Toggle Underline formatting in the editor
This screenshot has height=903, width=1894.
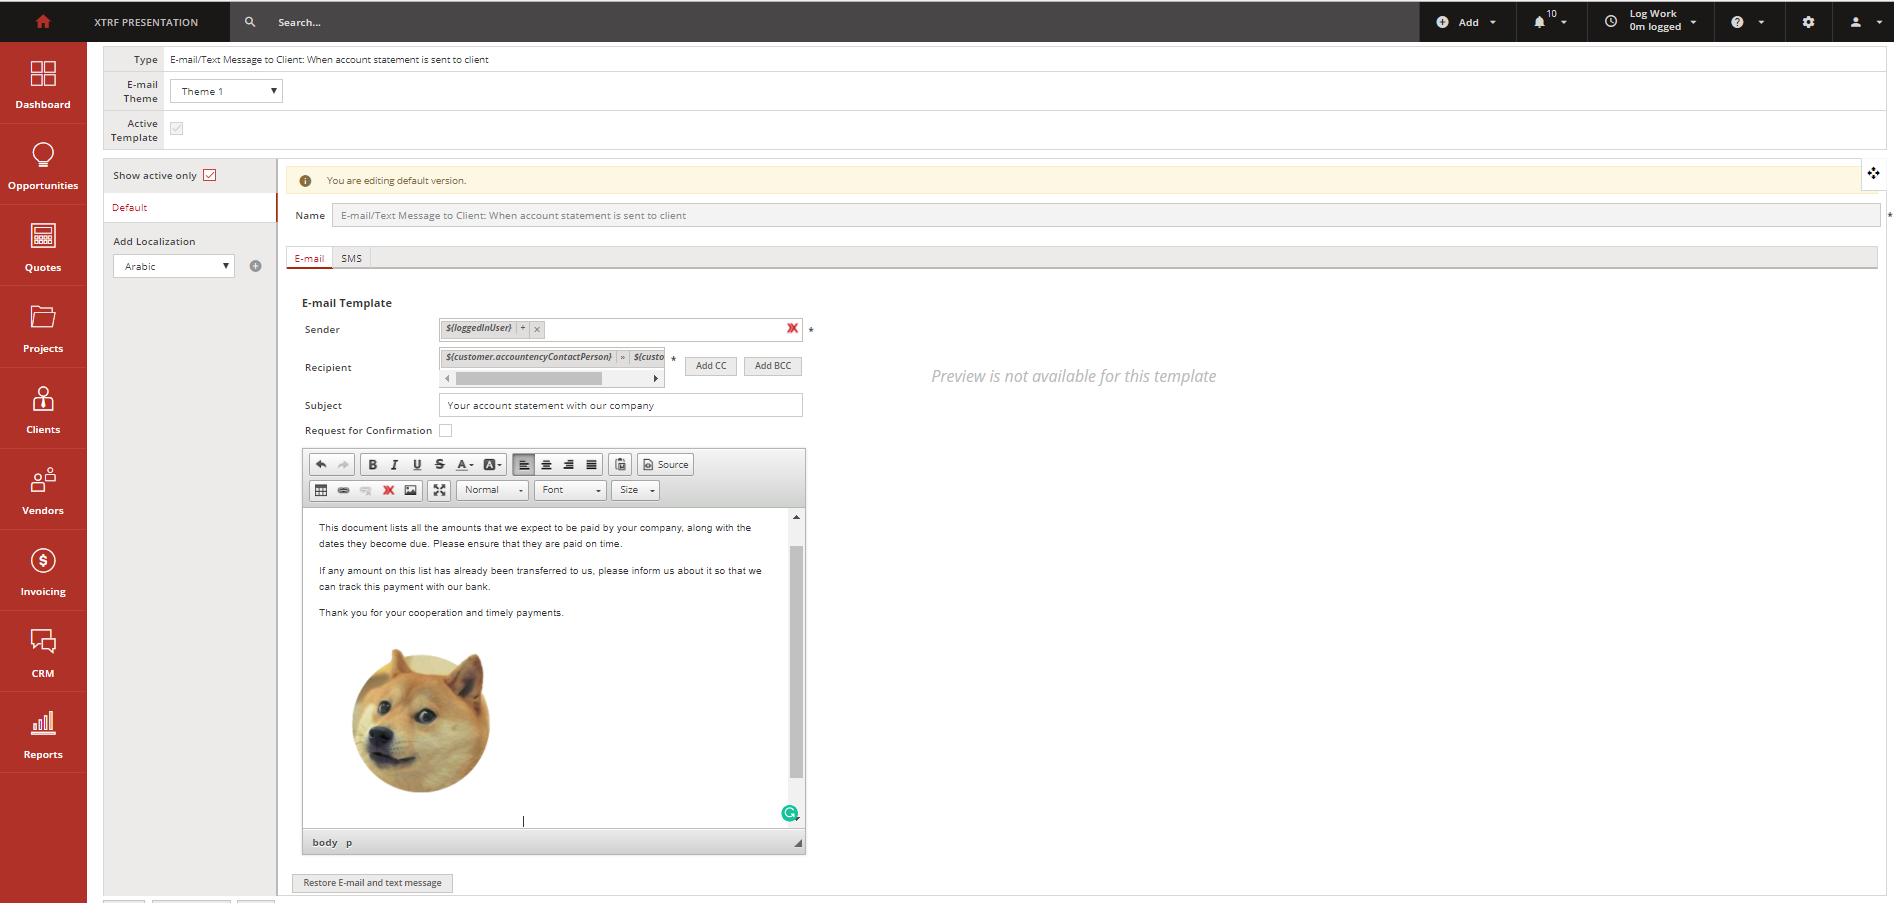tap(417, 464)
